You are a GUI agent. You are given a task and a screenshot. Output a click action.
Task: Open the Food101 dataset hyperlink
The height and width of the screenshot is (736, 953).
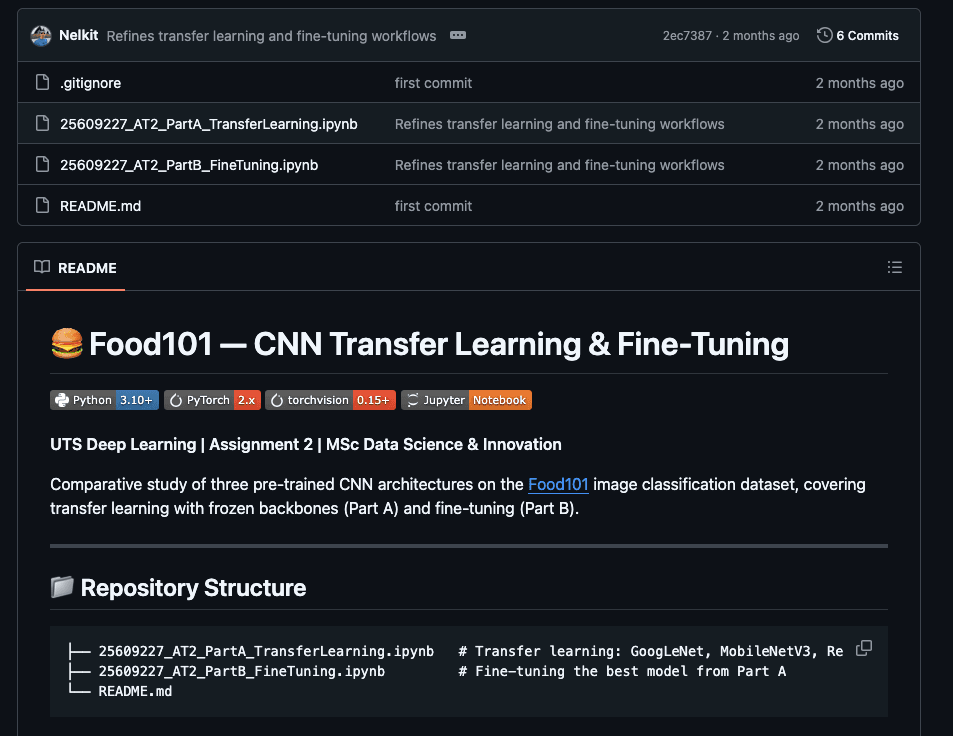(558, 484)
